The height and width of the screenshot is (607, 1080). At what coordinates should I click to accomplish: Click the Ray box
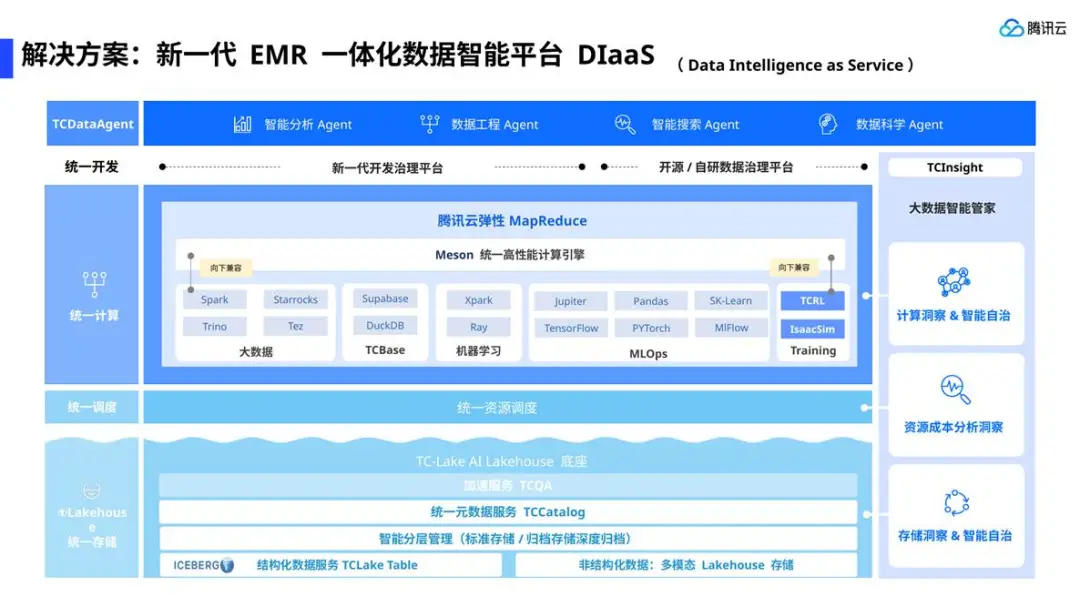click(x=478, y=327)
